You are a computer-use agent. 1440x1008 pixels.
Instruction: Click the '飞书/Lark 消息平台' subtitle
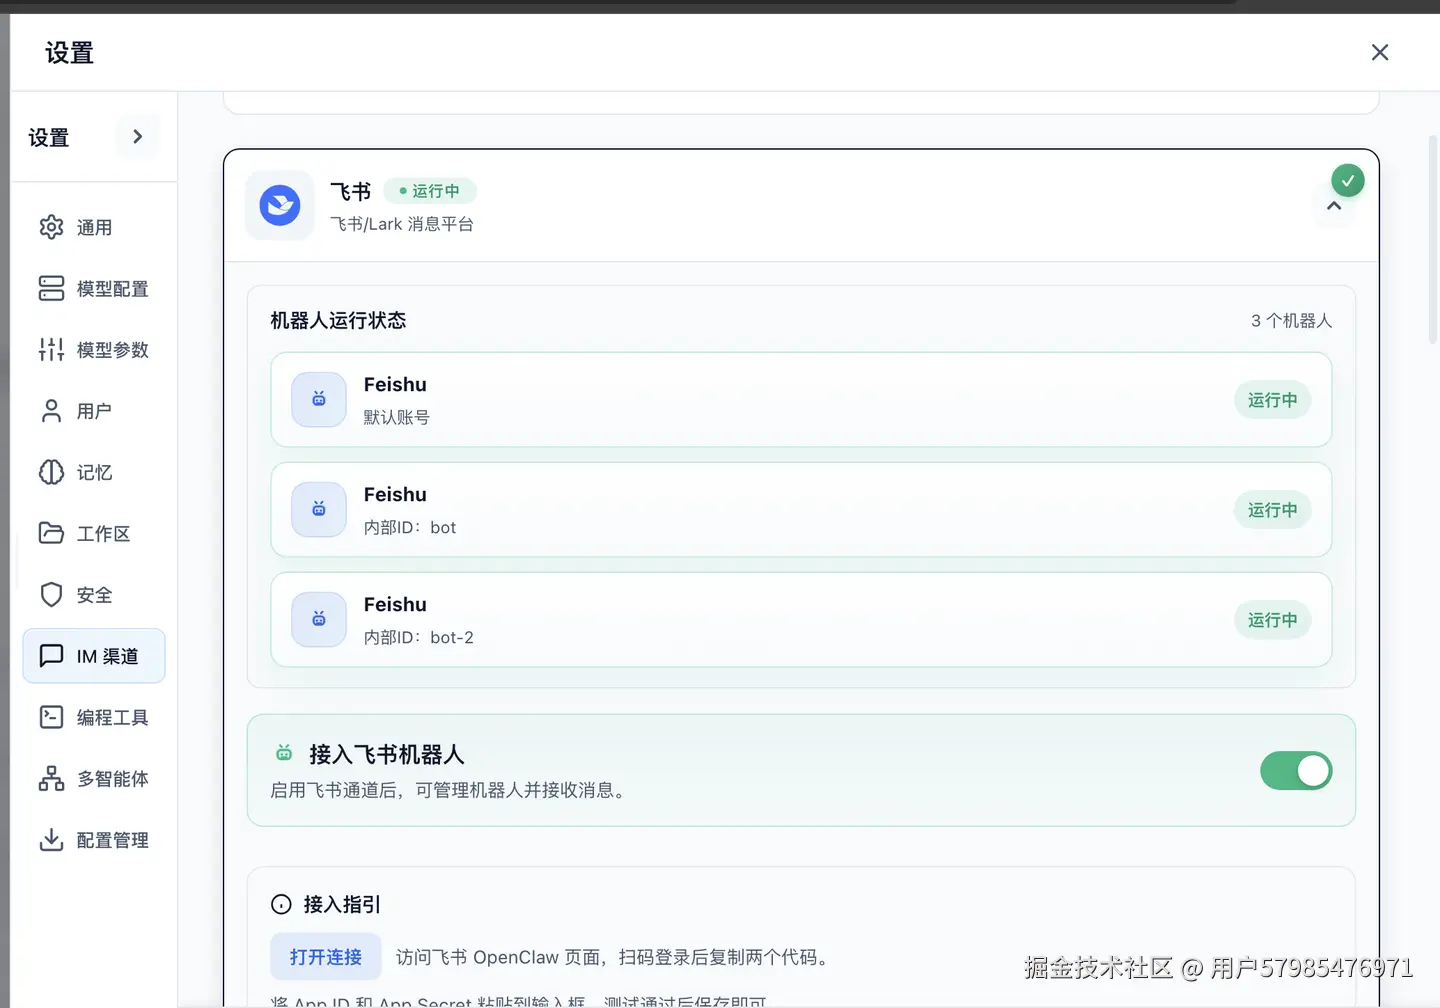pyautogui.click(x=402, y=224)
